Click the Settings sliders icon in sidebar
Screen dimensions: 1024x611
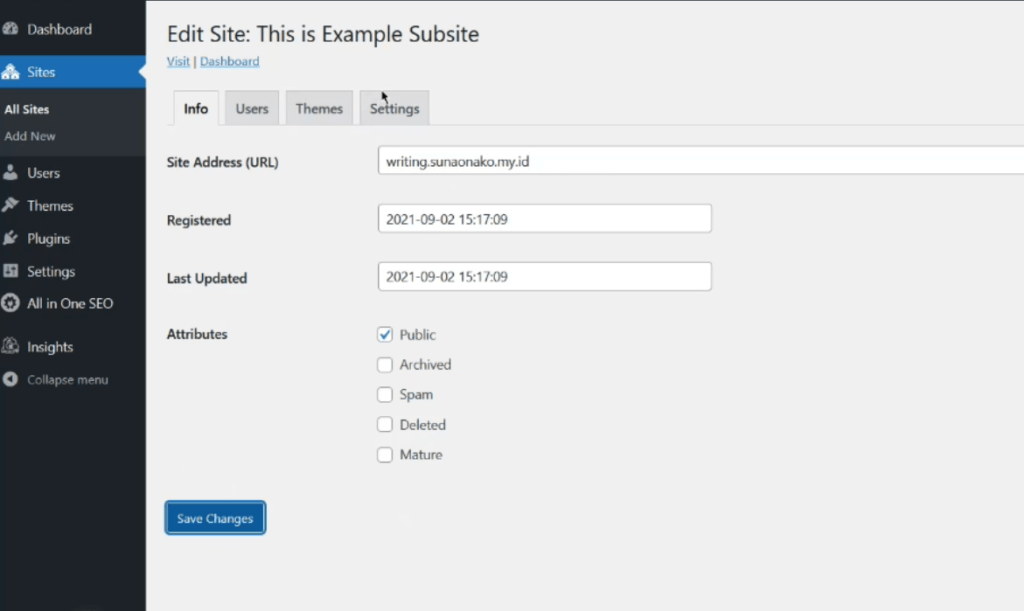[11, 271]
